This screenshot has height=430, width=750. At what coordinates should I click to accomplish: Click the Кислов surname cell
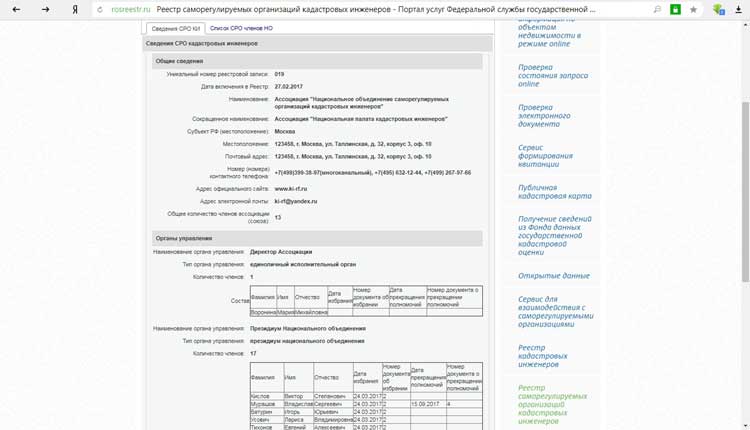tap(266, 397)
